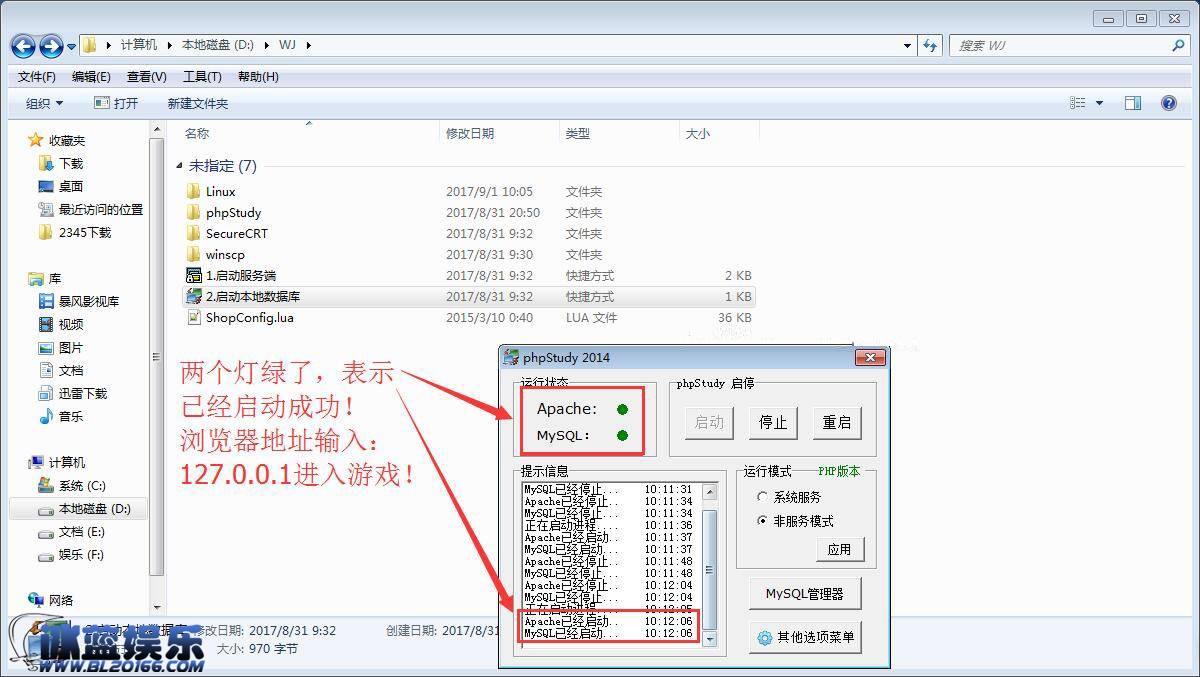Click the Explorer forward navigation arrow
Viewport: 1200px width, 677px height.
50,46
